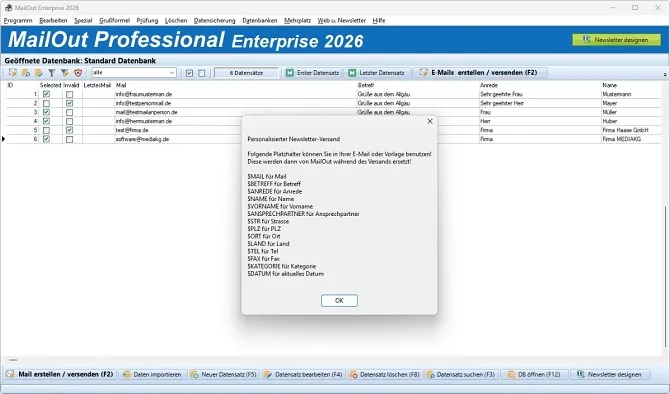This screenshot has height=394, width=670.
Task: Click OK in the placeholder dialog
Action: coord(339,300)
